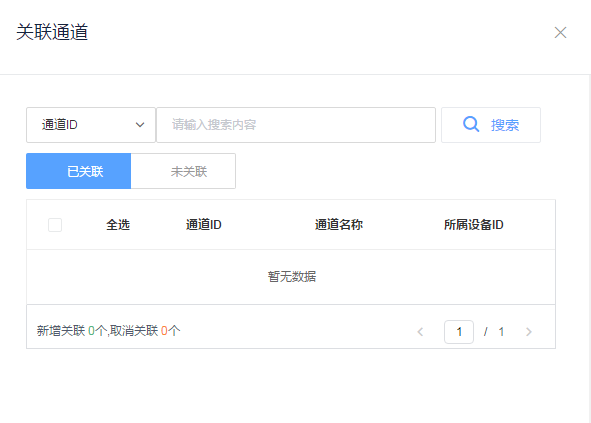Click the 搜索 button label
Screen dimensions: 591x423
[505, 125]
